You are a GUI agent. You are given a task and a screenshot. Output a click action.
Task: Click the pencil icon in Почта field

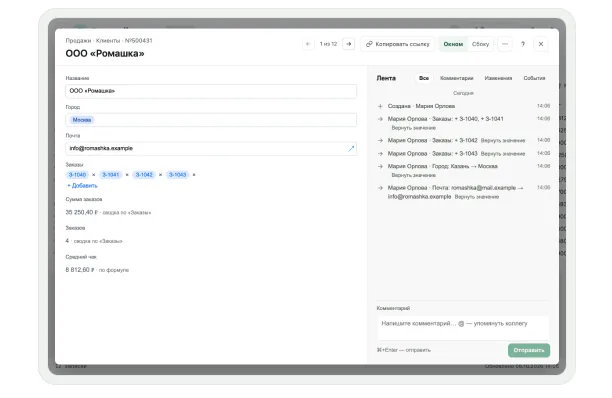pos(351,148)
